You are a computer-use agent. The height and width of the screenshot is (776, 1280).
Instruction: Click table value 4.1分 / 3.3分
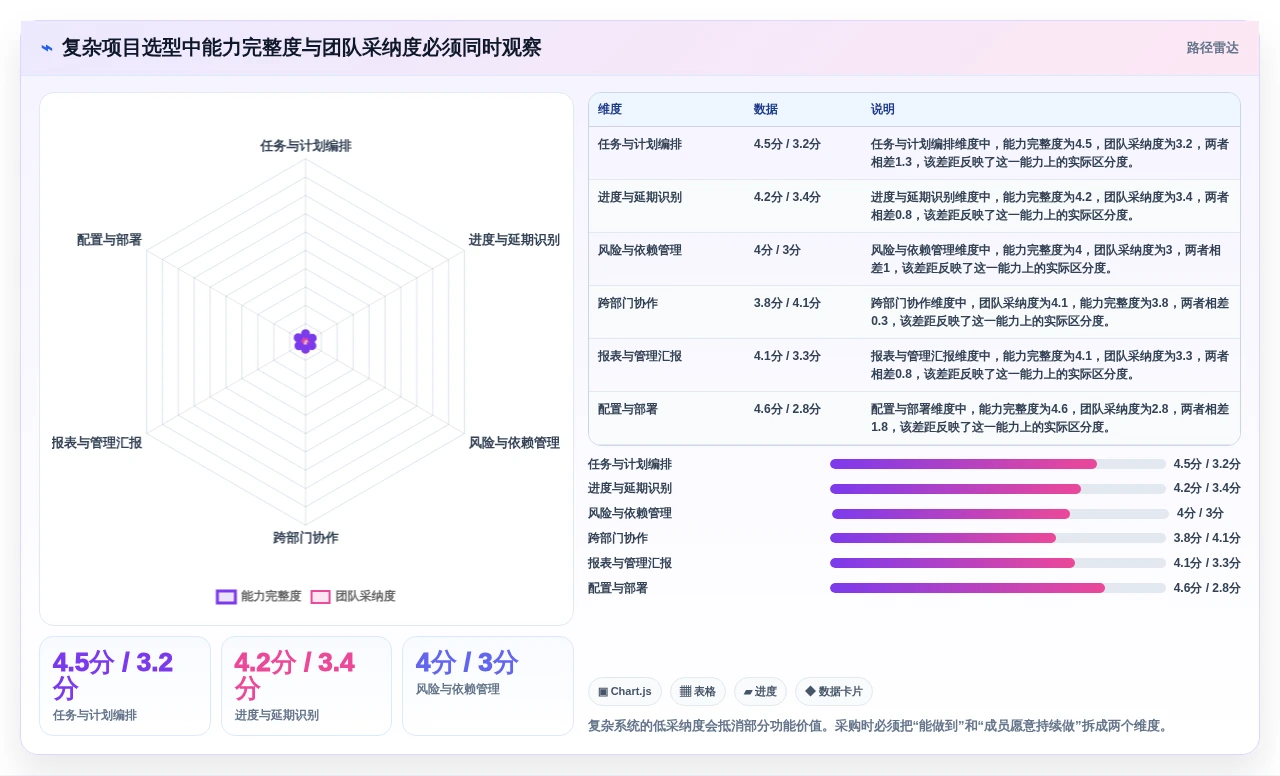click(787, 356)
